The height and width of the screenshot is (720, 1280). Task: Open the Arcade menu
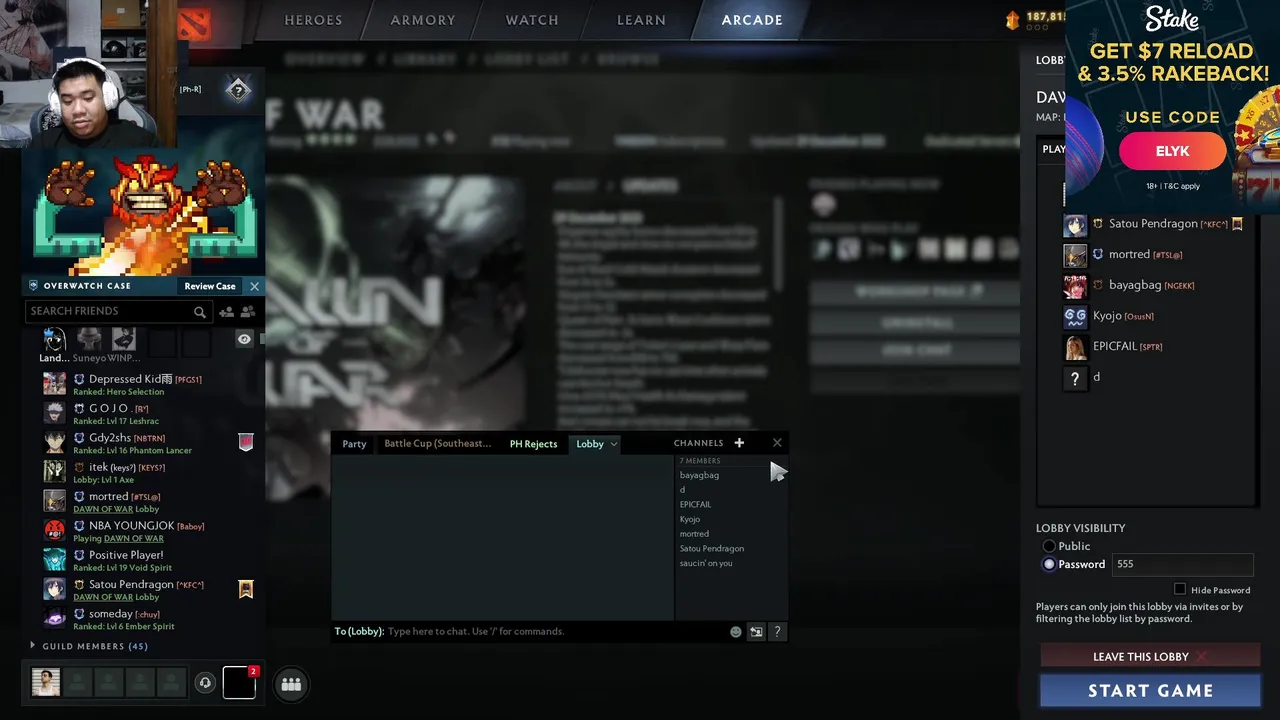coord(752,20)
